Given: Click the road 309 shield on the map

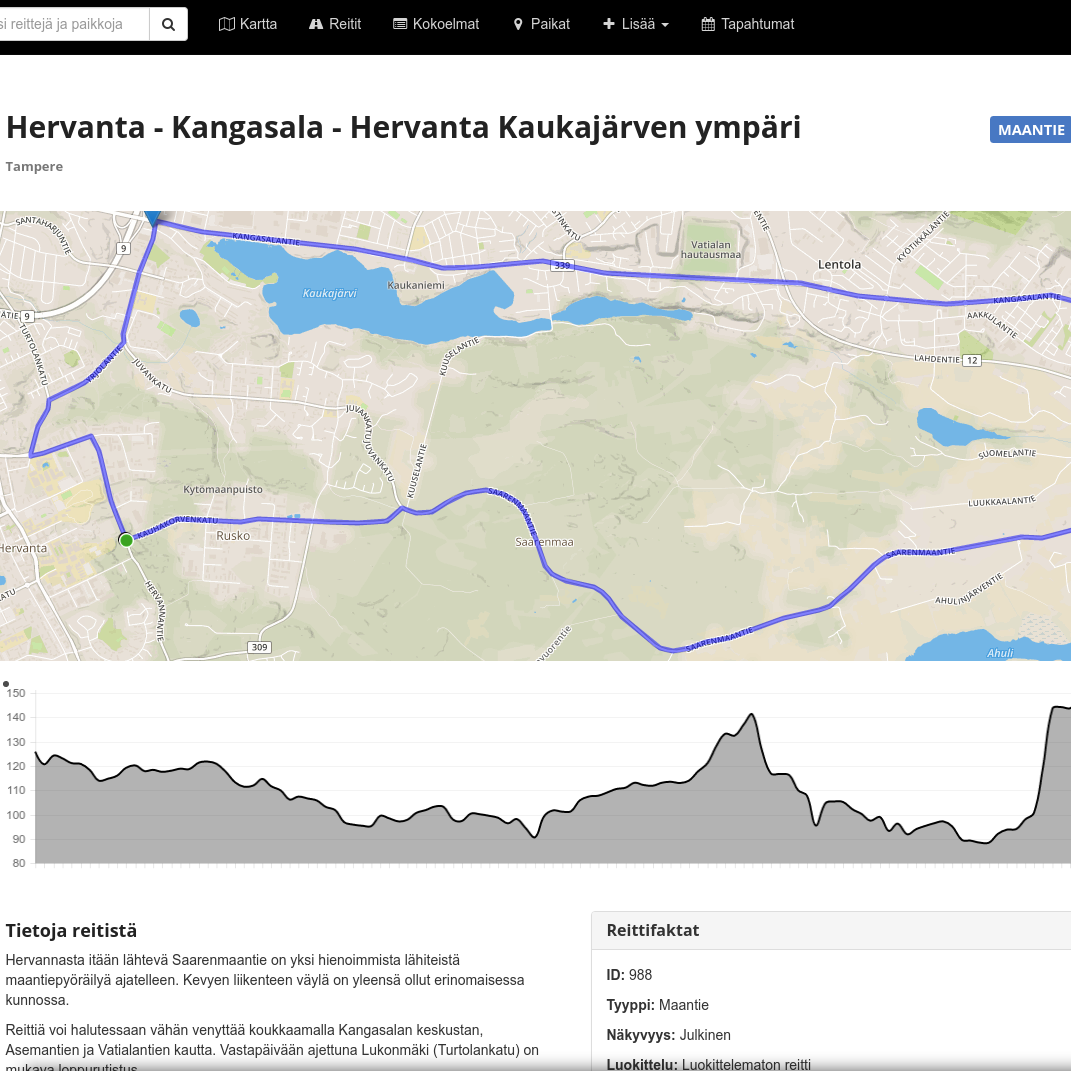Looking at the screenshot, I should coord(259,648).
